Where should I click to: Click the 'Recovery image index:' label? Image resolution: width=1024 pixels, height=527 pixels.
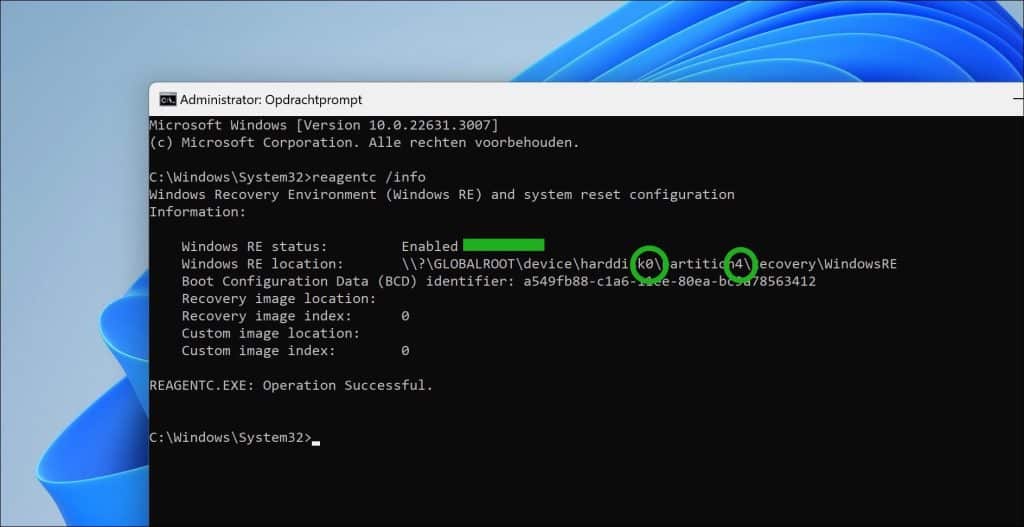(x=266, y=316)
